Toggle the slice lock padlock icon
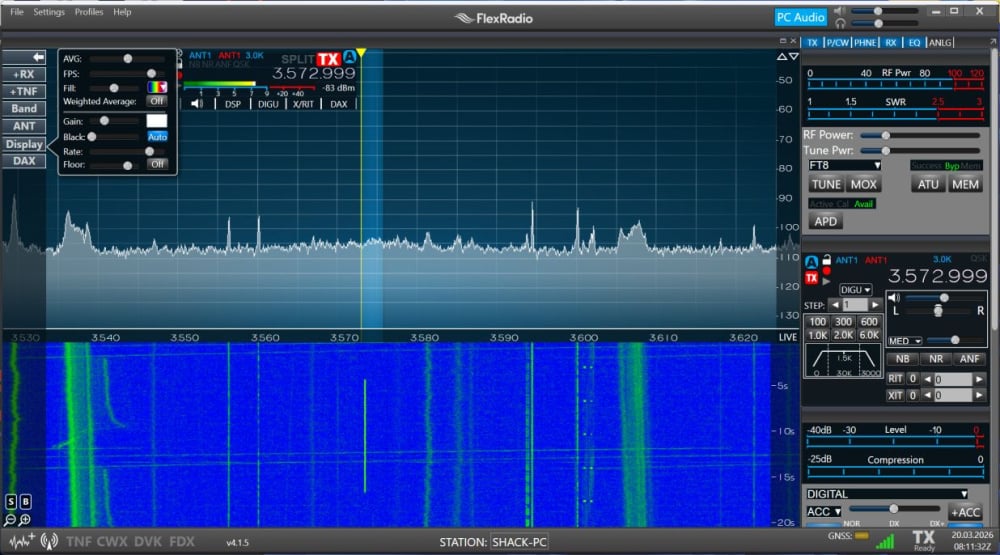Image resolution: width=1000 pixels, height=555 pixels. click(827, 260)
